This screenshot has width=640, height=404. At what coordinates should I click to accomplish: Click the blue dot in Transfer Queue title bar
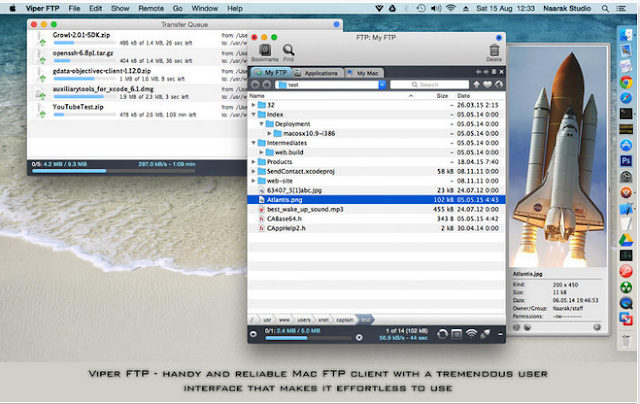click(336, 24)
